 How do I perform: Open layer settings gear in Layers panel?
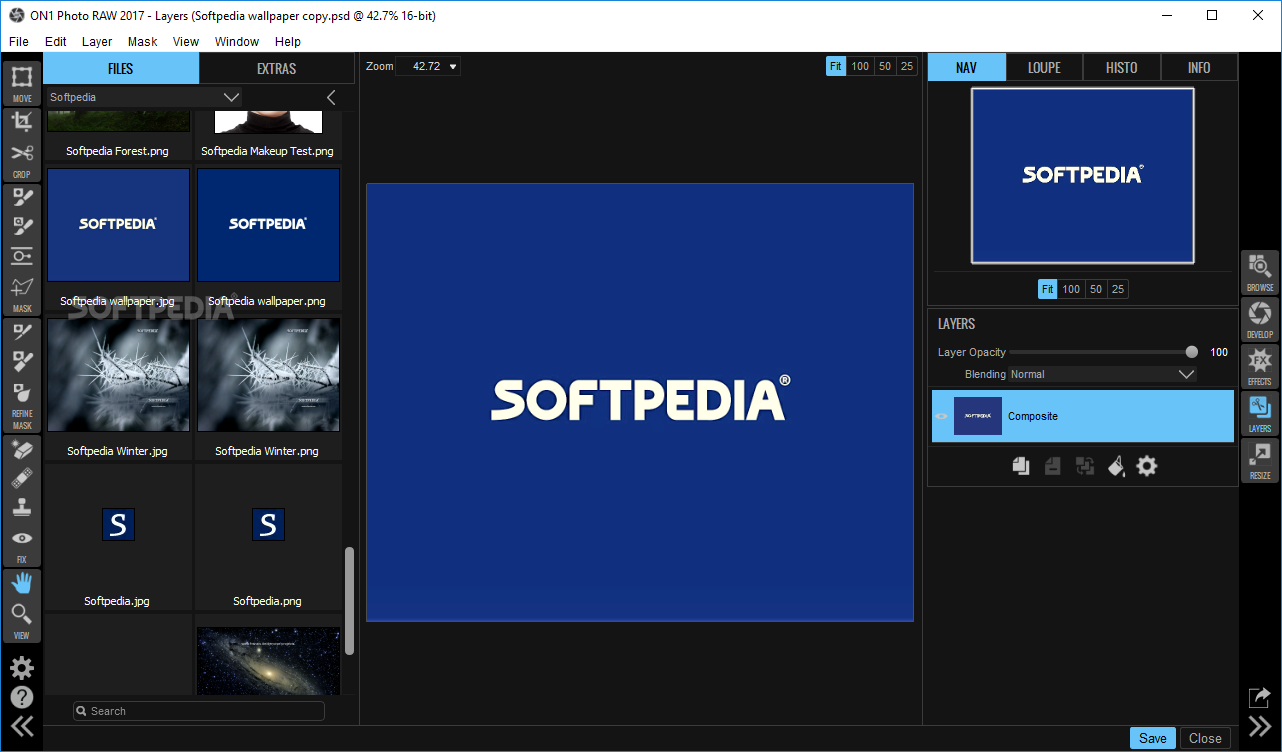(1147, 466)
